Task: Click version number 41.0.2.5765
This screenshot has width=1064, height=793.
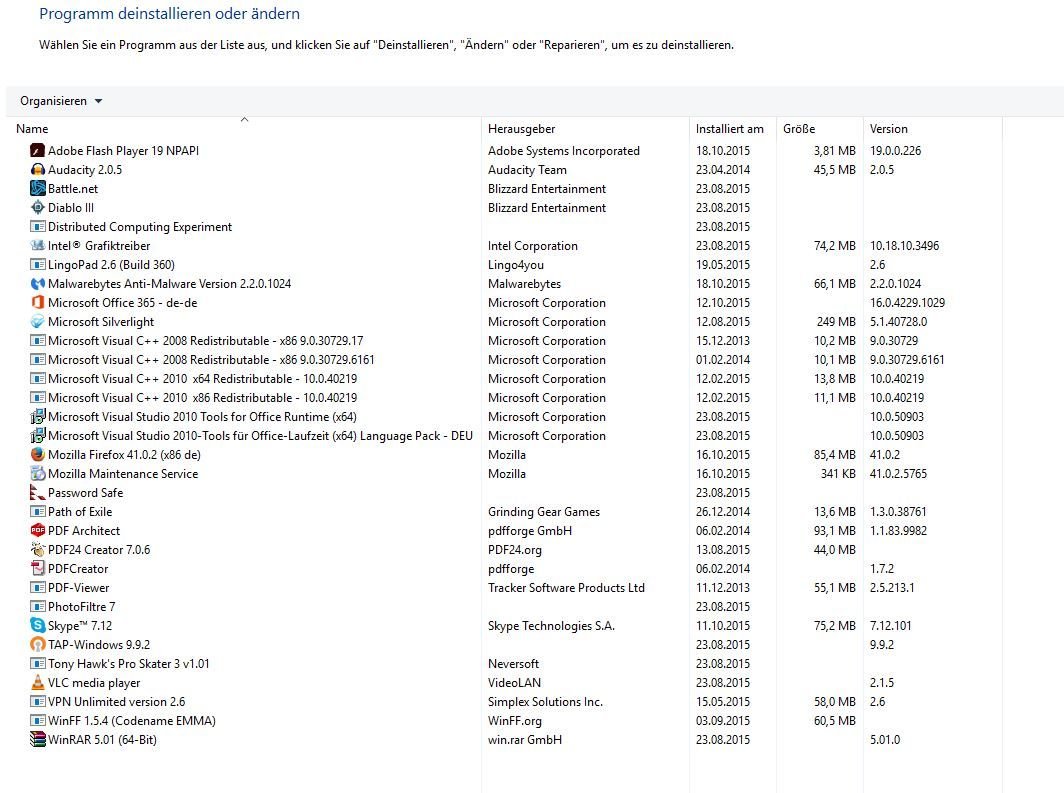Action: coord(898,473)
